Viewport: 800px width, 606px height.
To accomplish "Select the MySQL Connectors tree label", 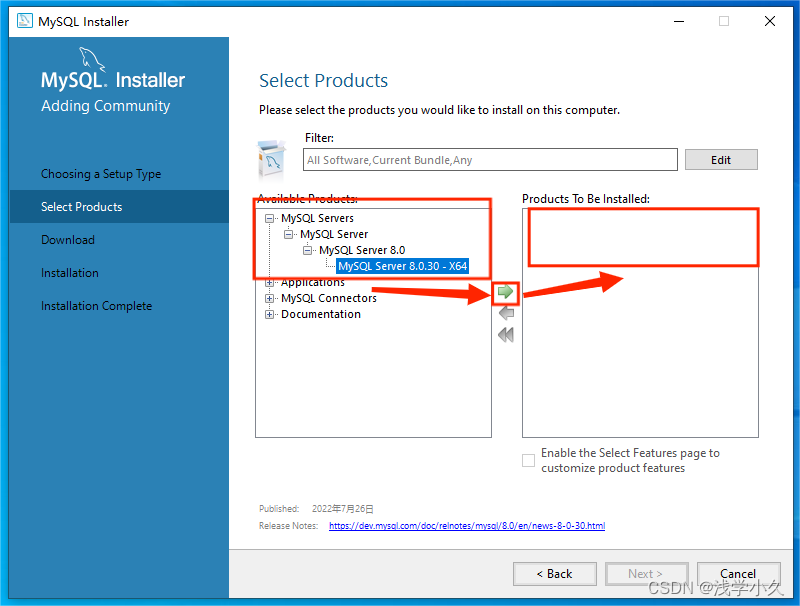I will pyautogui.click(x=329, y=298).
